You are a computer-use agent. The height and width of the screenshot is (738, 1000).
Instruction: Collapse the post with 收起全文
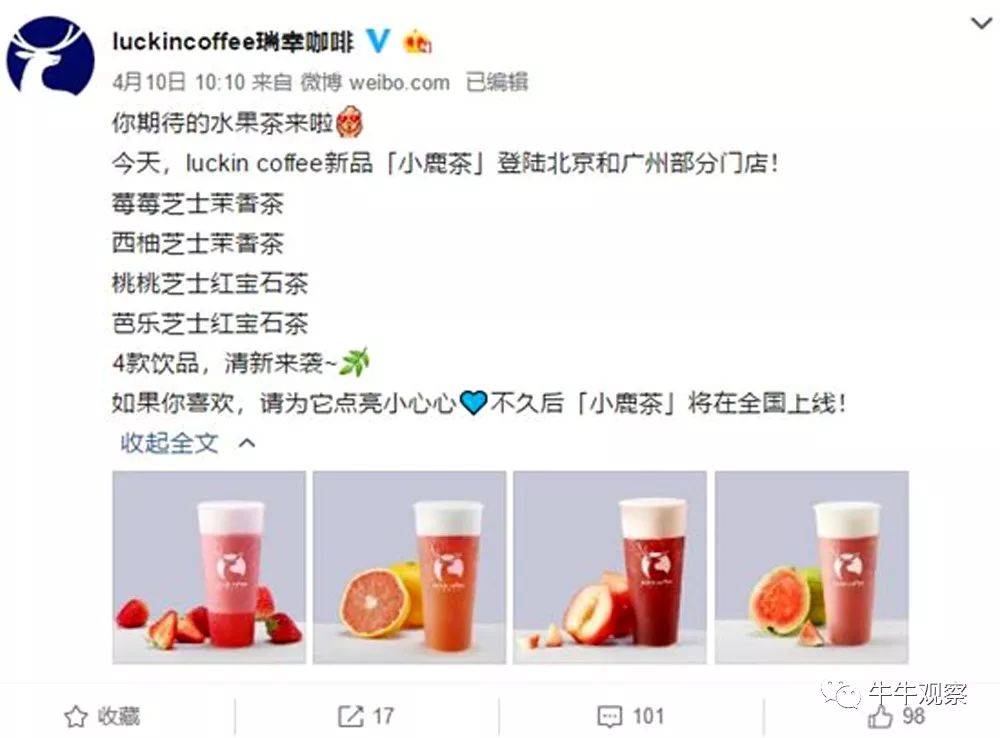point(169,443)
